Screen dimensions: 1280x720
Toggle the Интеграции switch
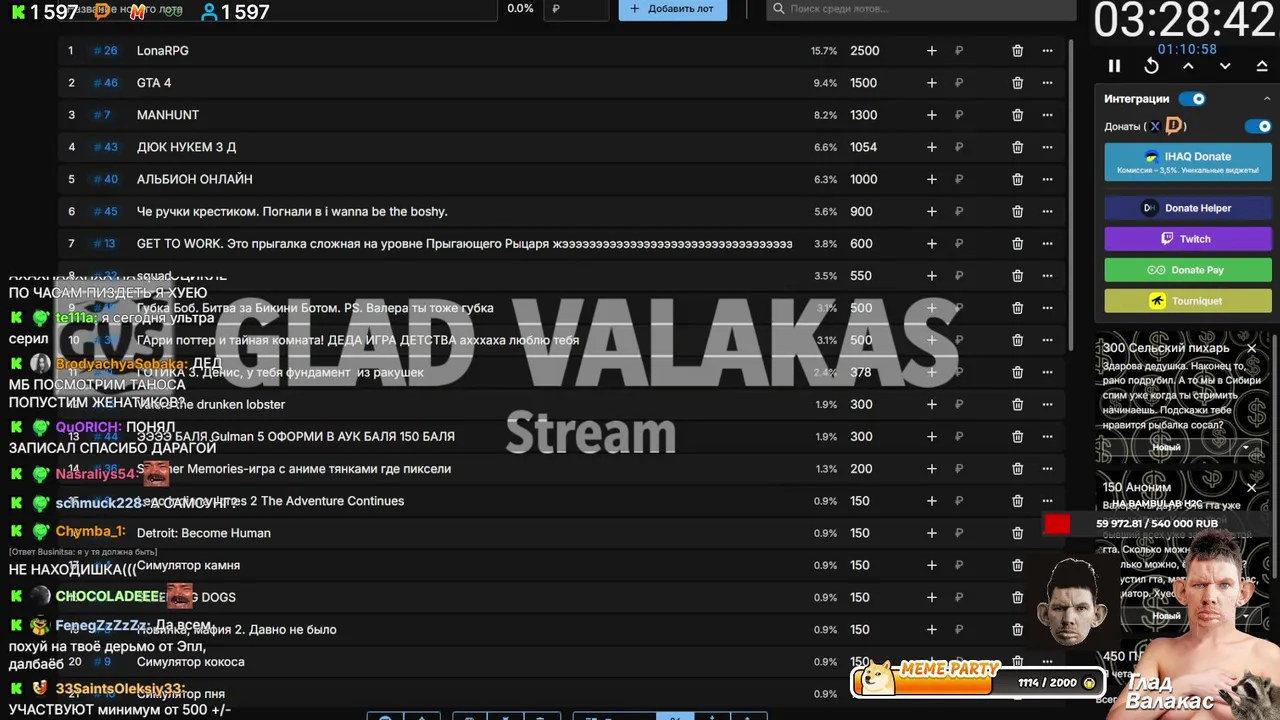click(1192, 99)
